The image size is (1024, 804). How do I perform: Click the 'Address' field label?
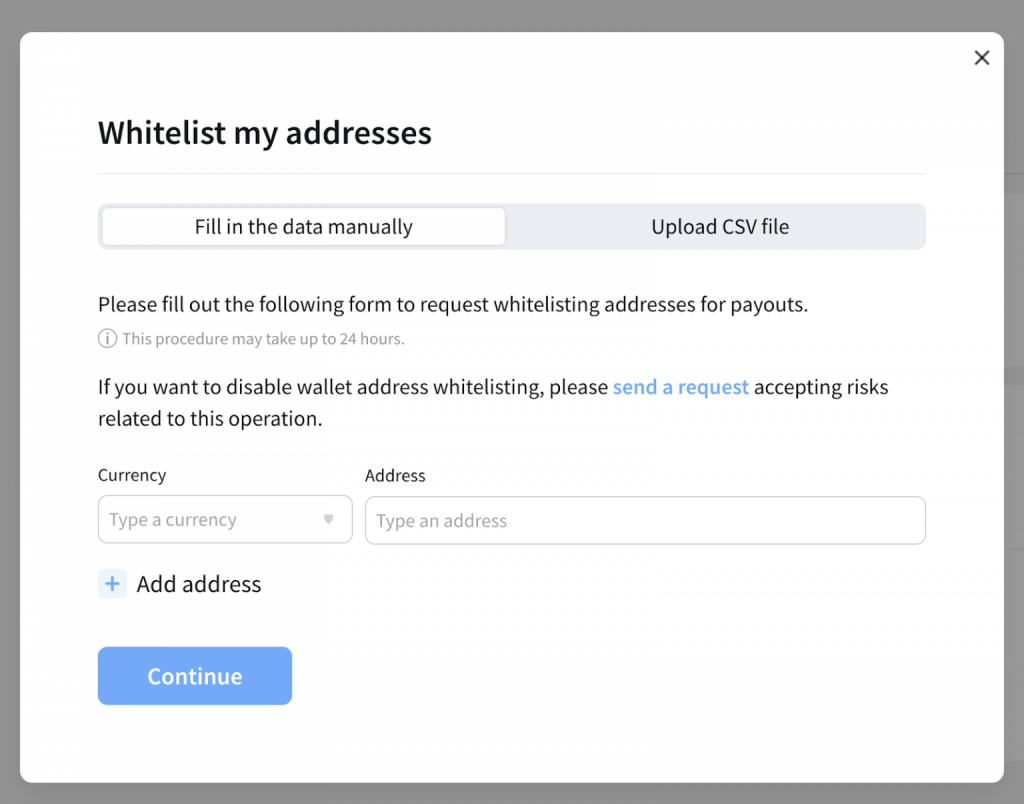pos(395,476)
